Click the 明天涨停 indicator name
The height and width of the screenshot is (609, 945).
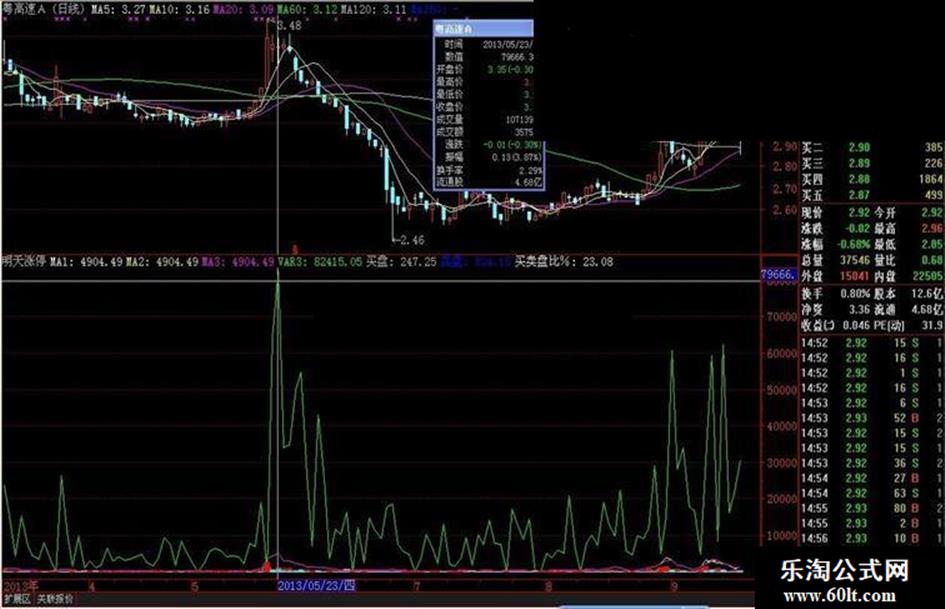click(24, 262)
